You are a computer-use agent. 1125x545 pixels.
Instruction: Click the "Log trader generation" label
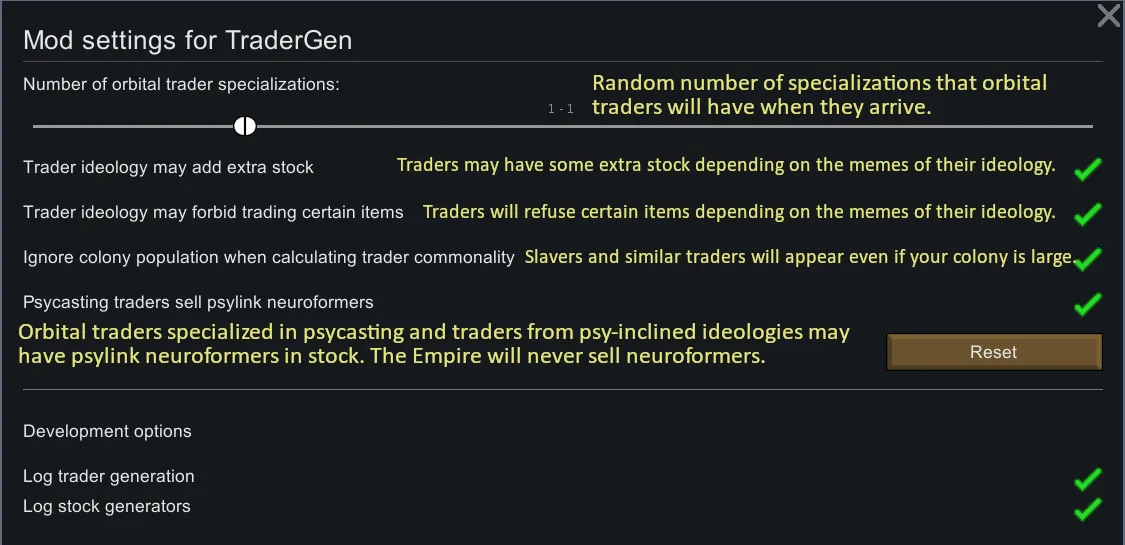[x=108, y=477]
